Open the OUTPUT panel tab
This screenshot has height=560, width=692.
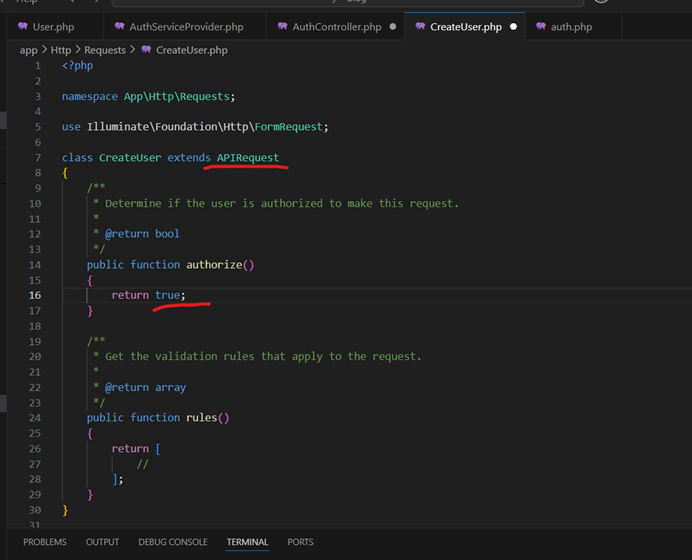tap(102, 542)
